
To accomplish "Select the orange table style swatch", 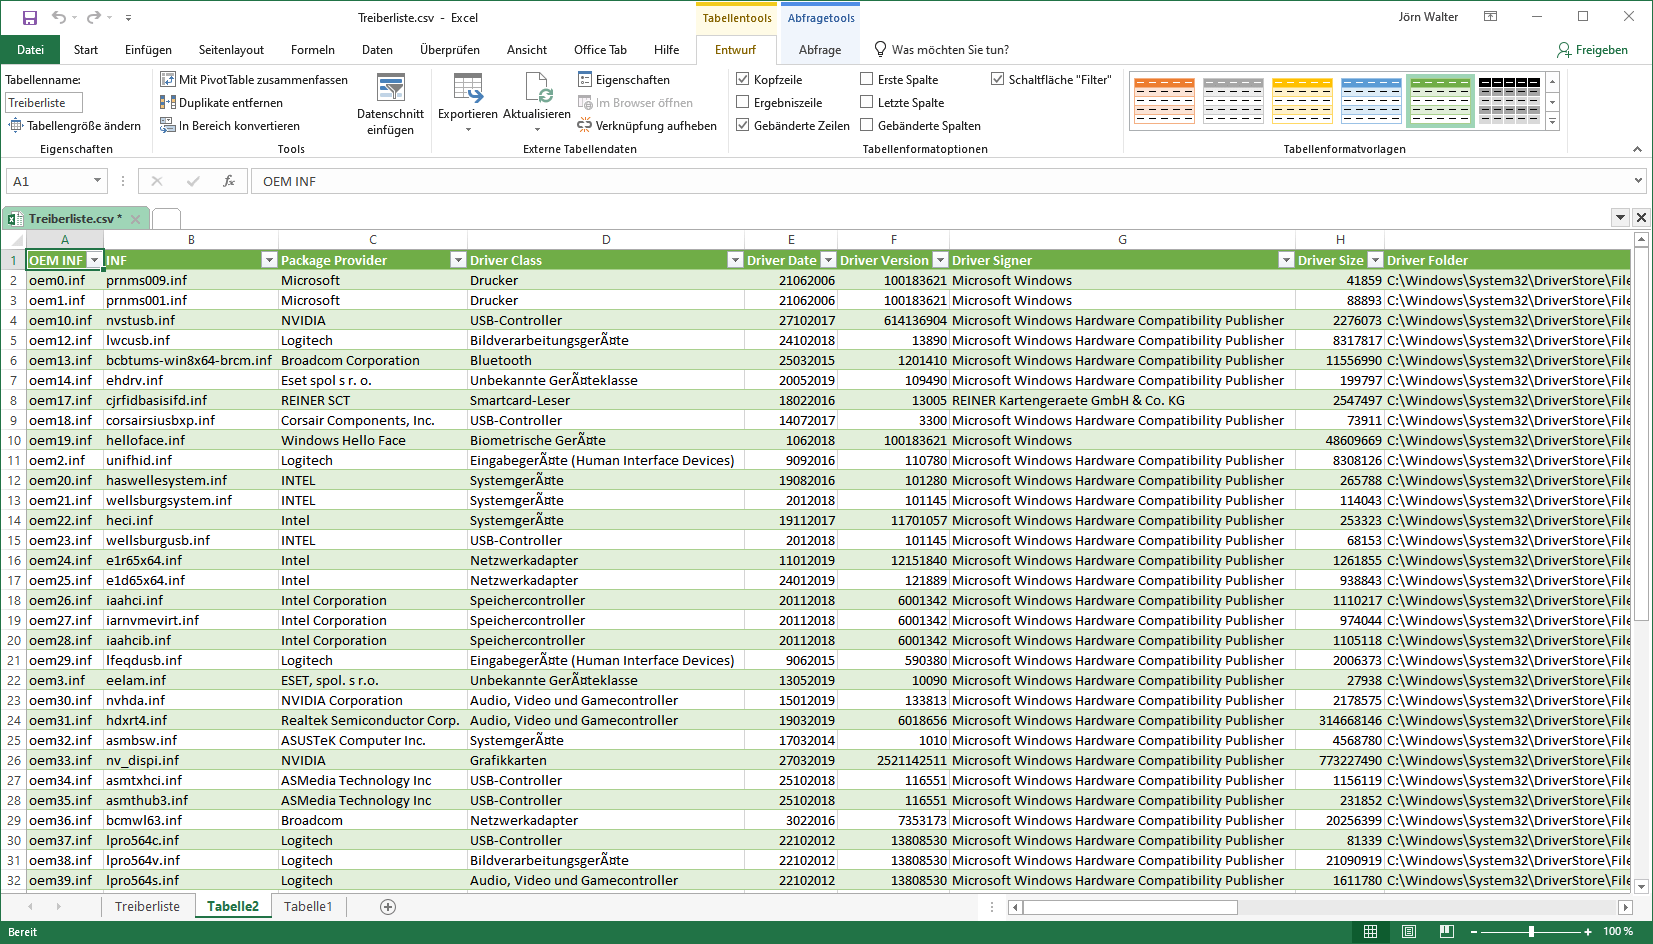I will pyautogui.click(x=1164, y=101).
